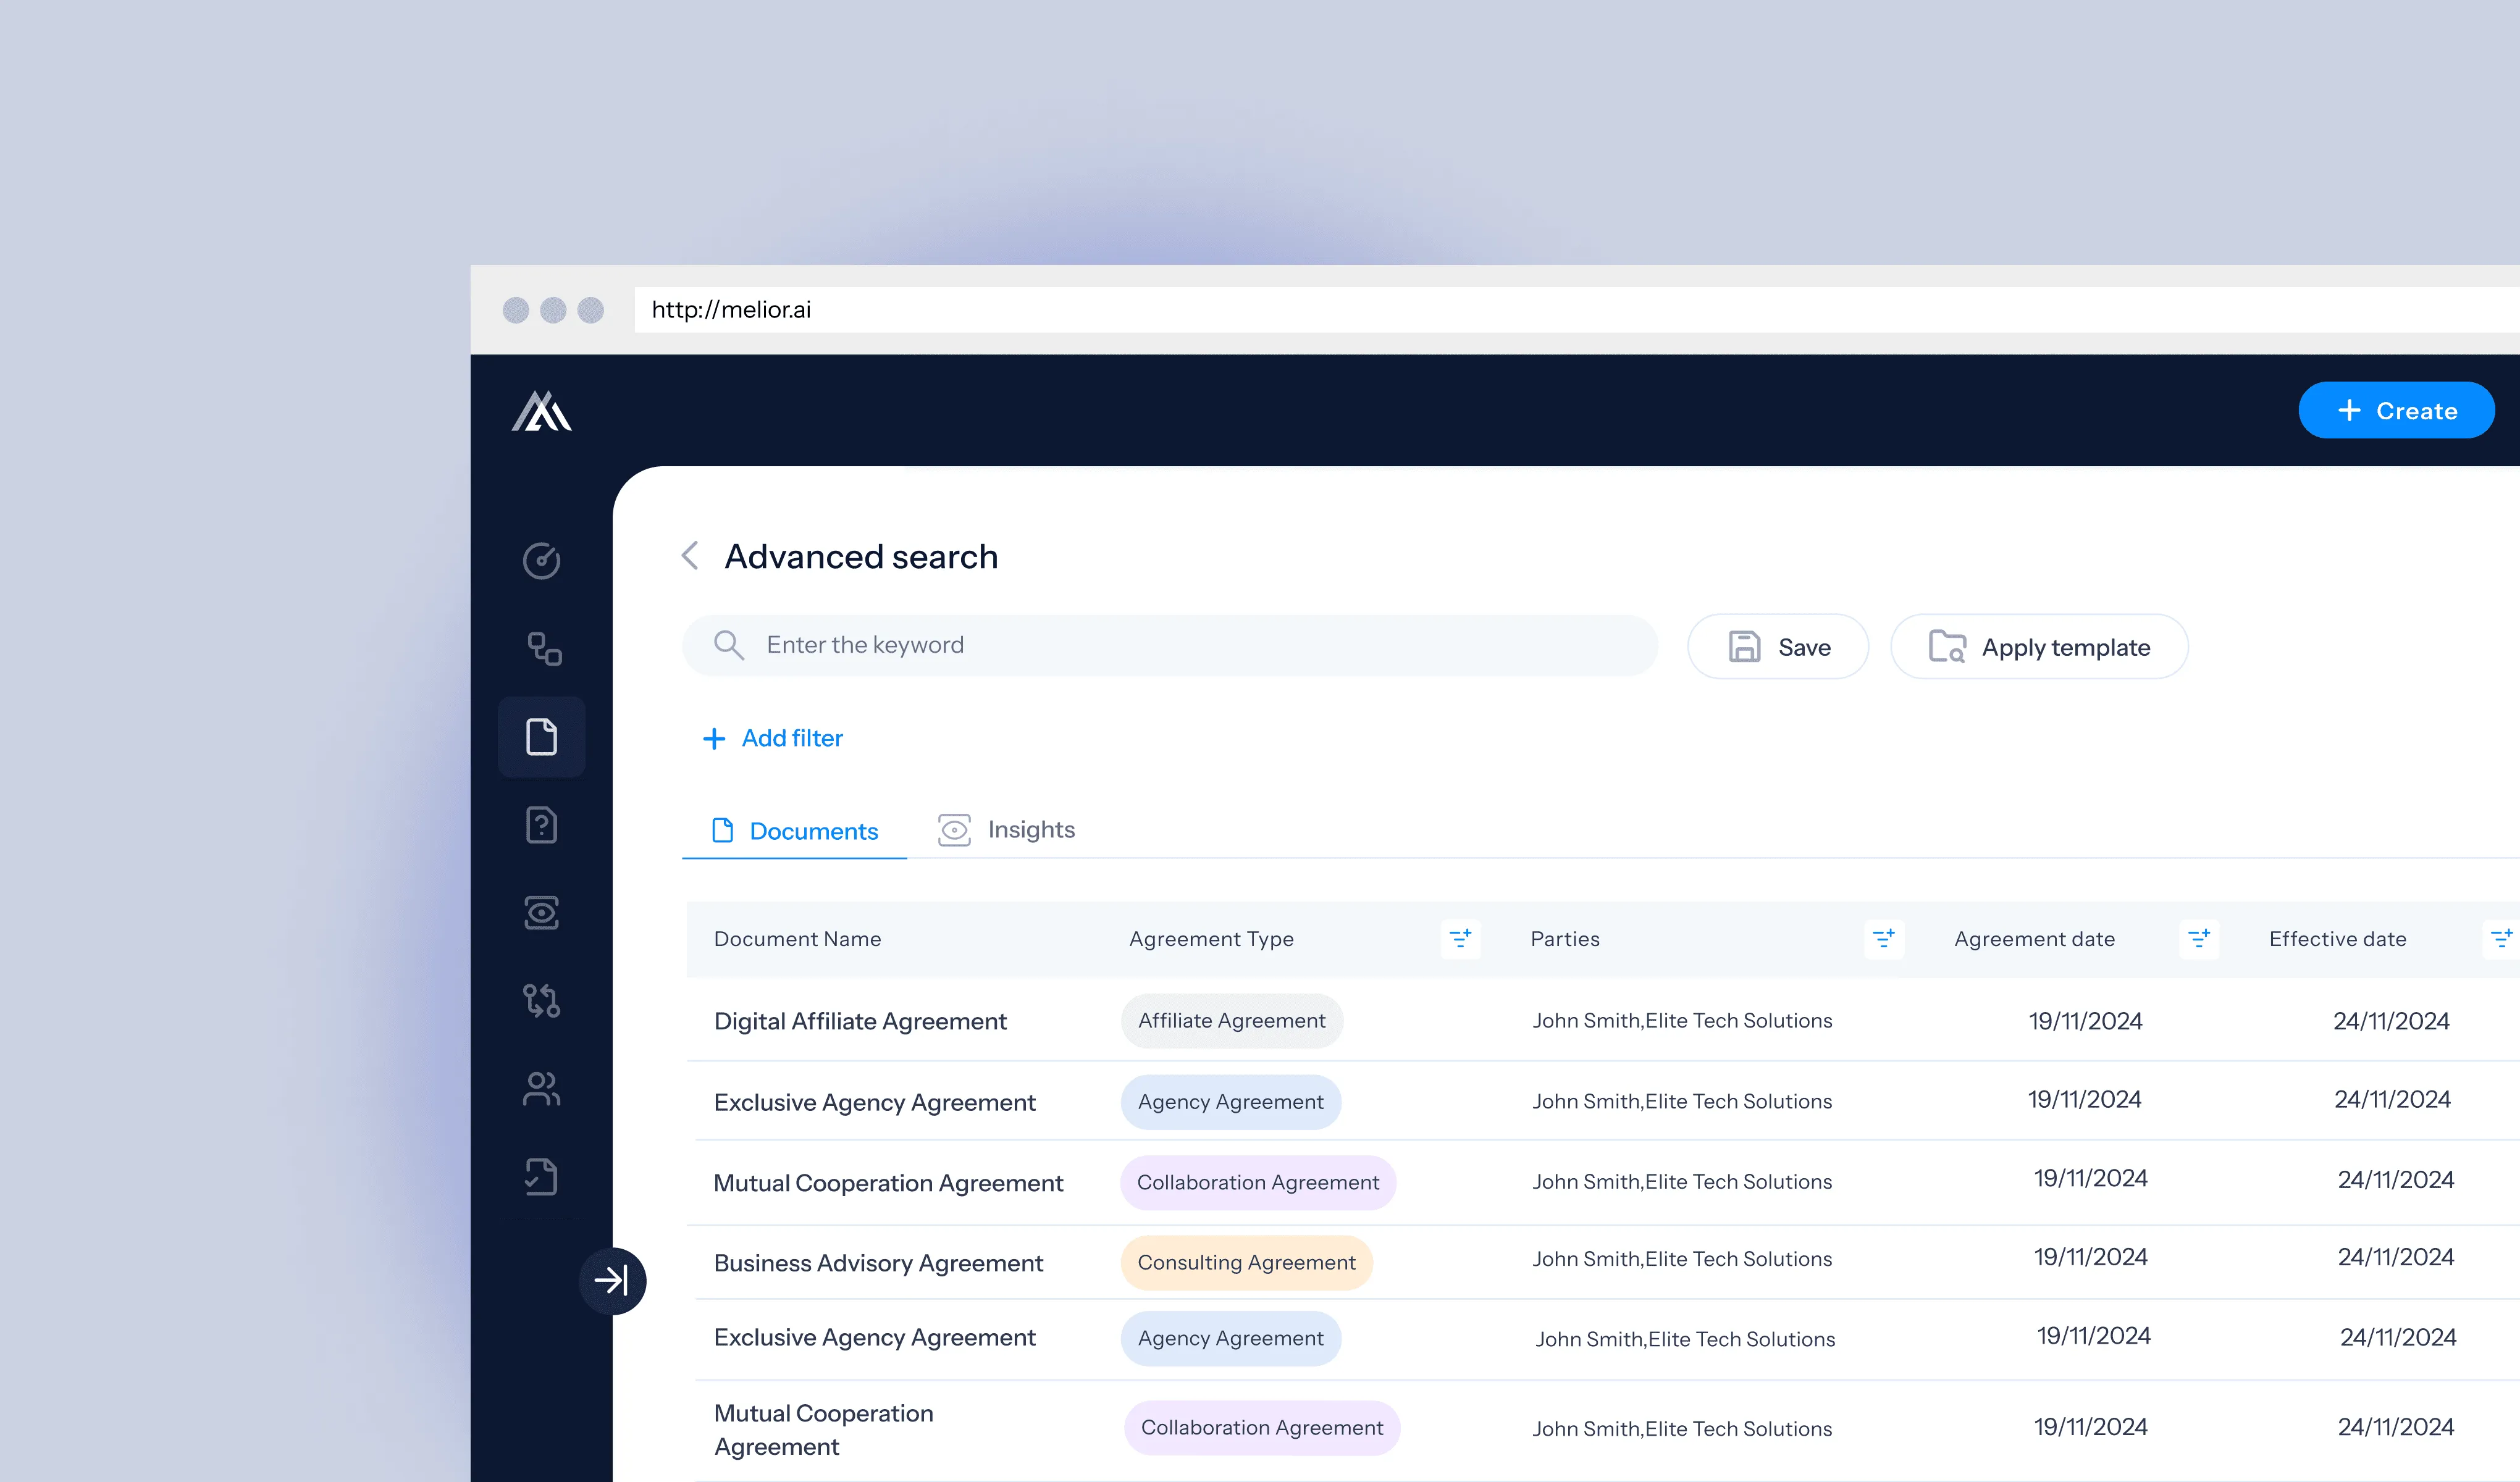The height and width of the screenshot is (1482, 2520).
Task: Open the Agreement Type column filter icon
Action: click(x=1460, y=938)
